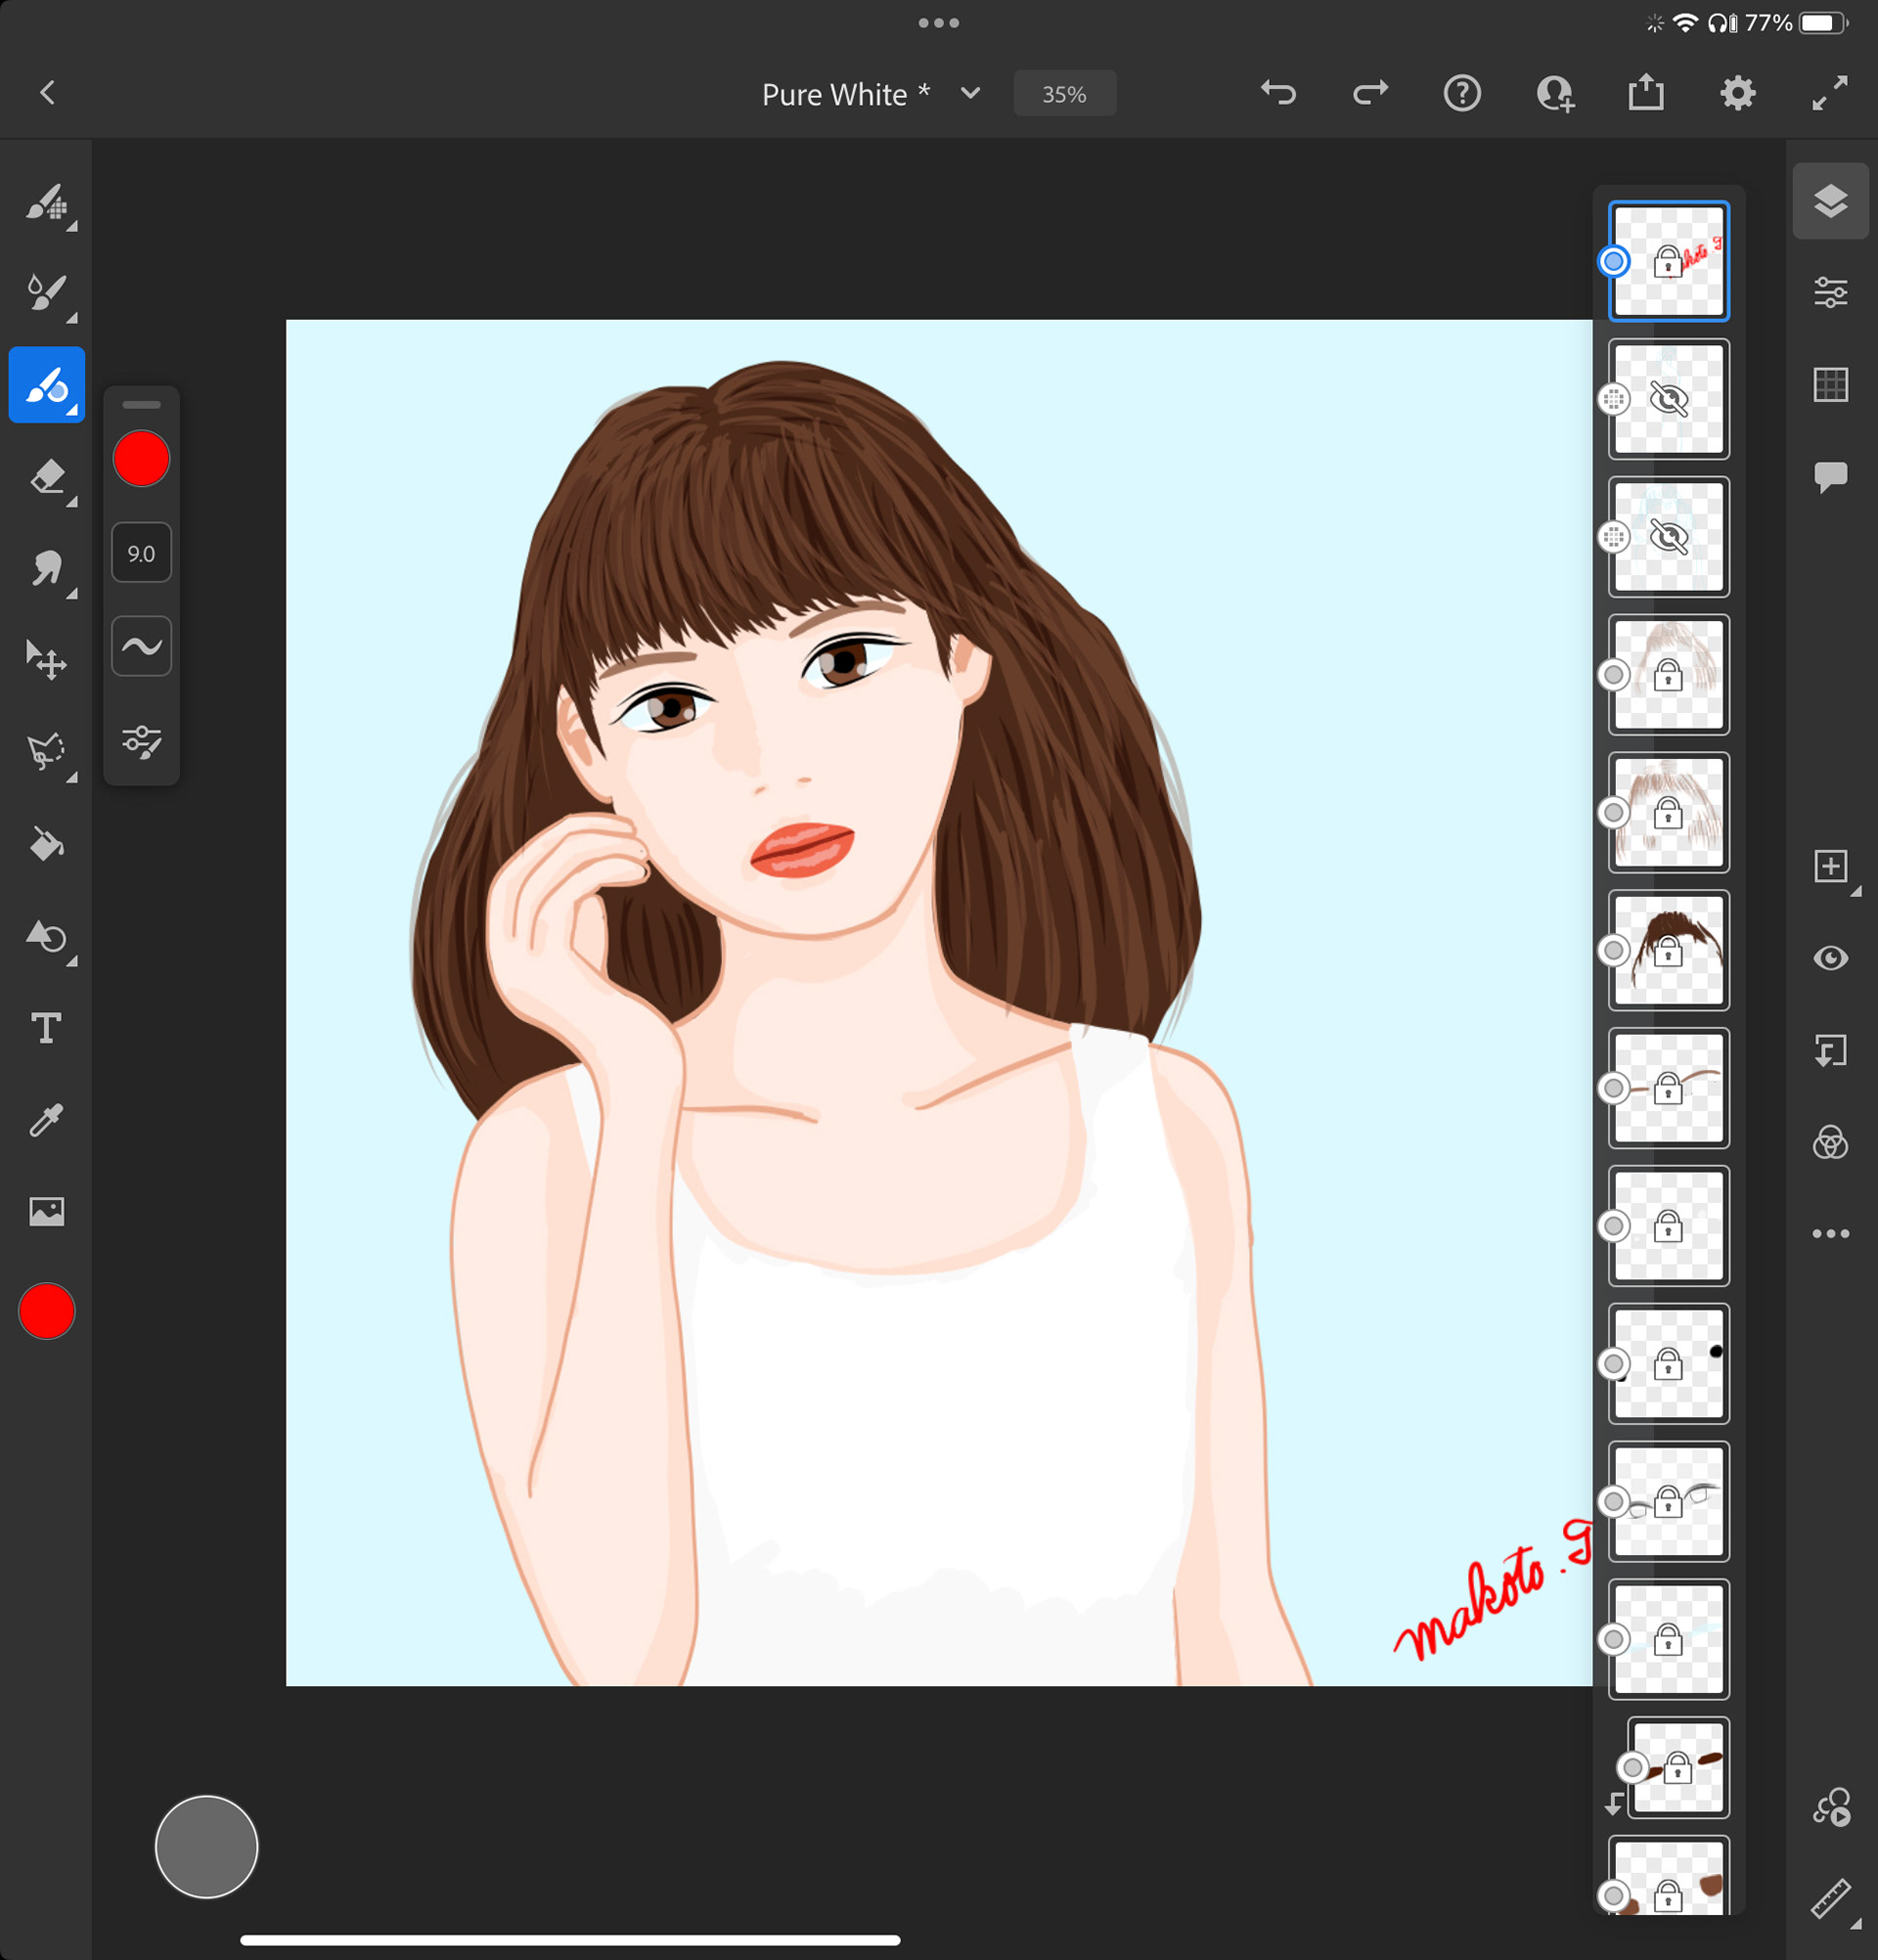The width and height of the screenshot is (1878, 1960).
Task: Undo the last action
Action: tap(1278, 93)
